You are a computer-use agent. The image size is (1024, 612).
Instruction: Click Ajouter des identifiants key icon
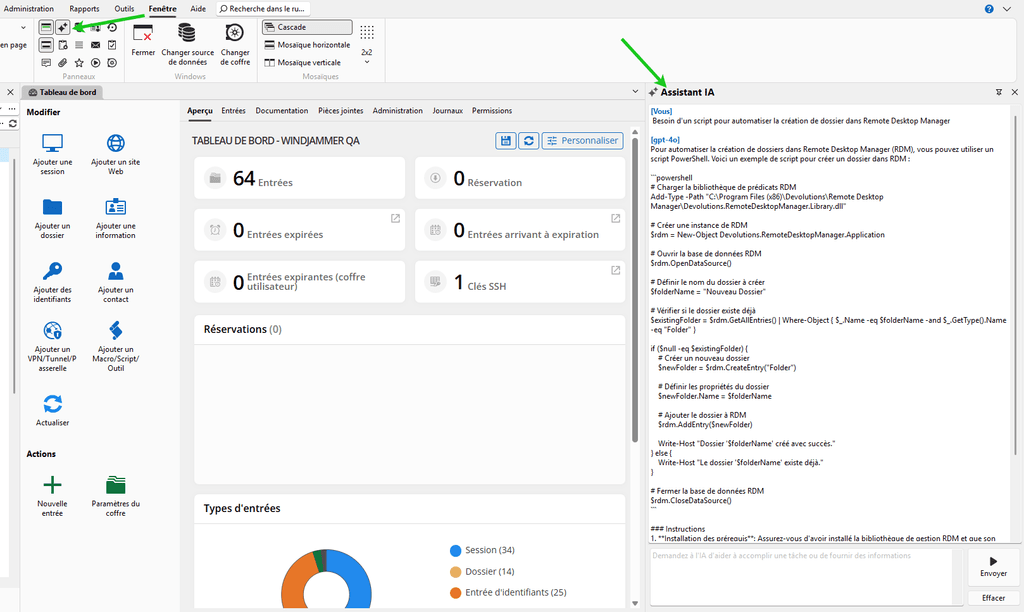(x=52, y=271)
